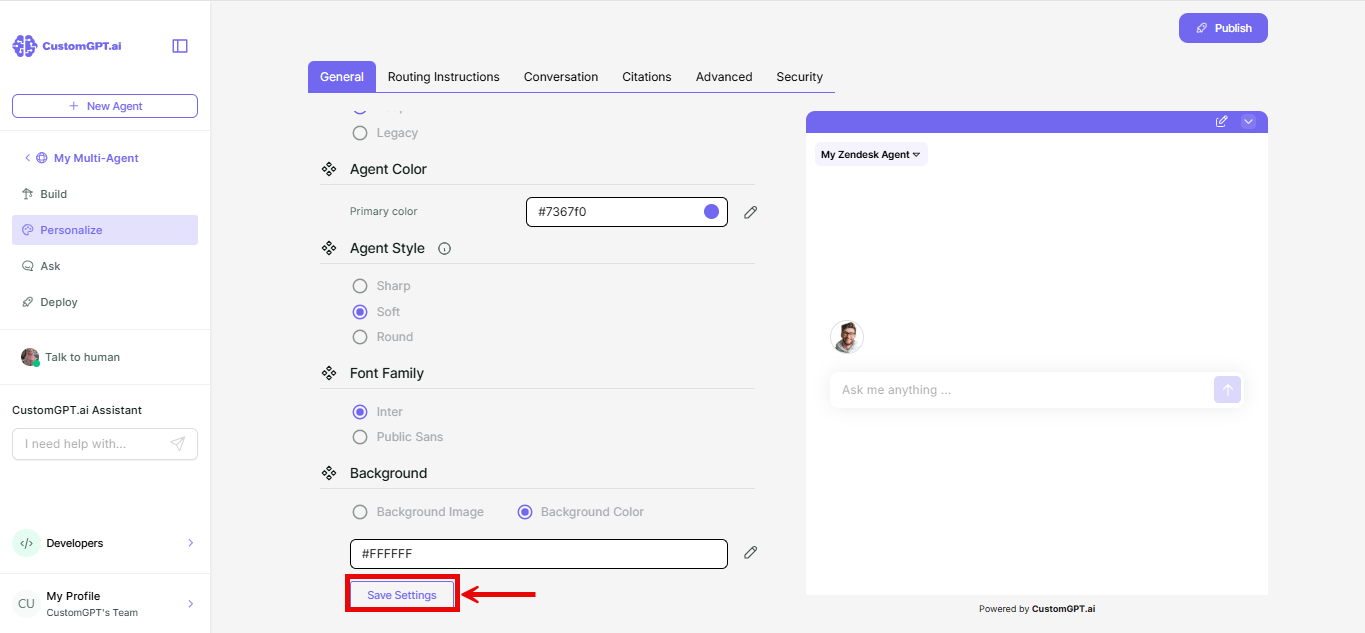Click the Developers code icon
The width and height of the screenshot is (1365, 633).
pyautogui.click(x=26, y=543)
